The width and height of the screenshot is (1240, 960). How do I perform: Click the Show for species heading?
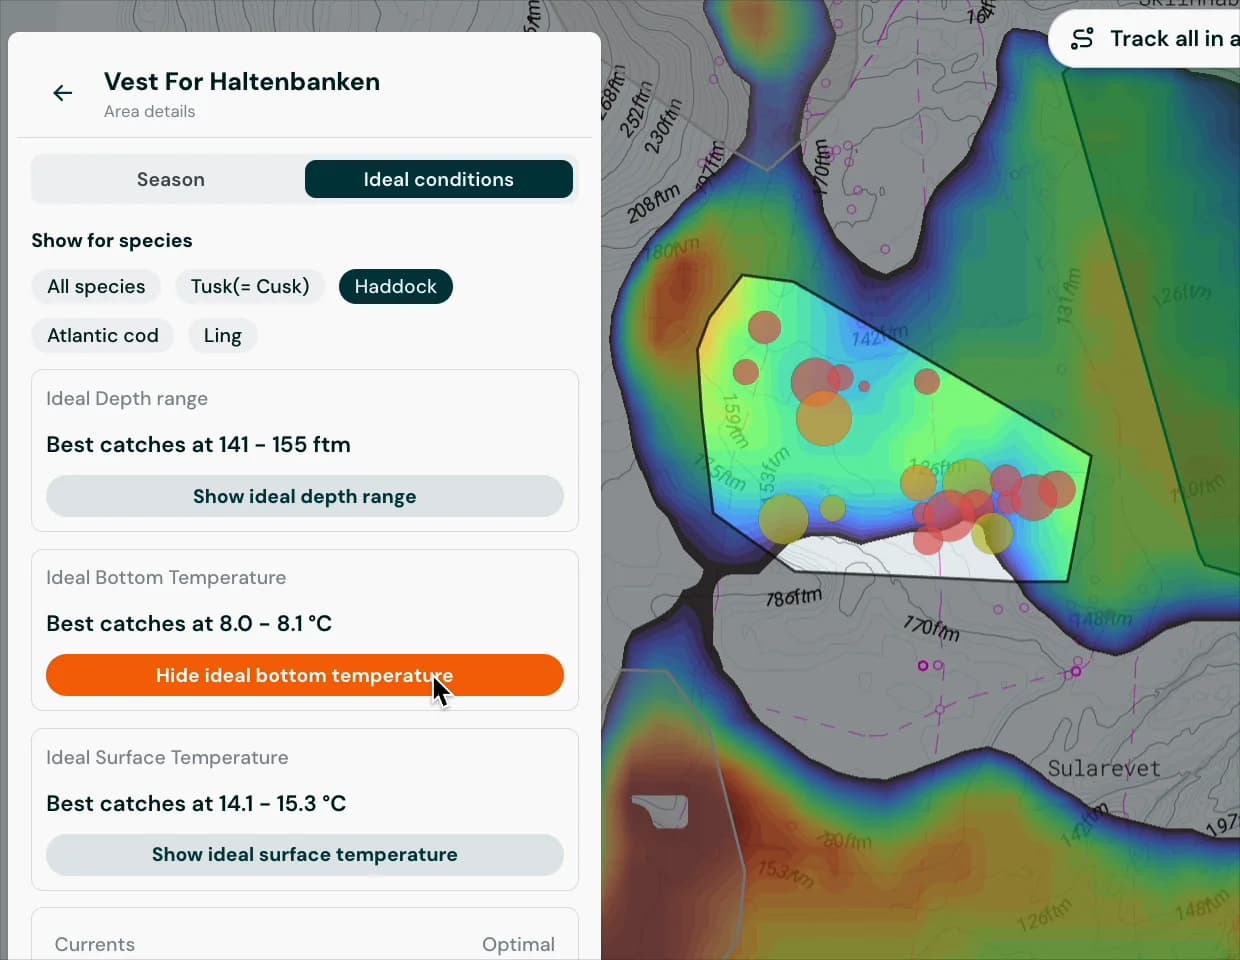click(112, 240)
